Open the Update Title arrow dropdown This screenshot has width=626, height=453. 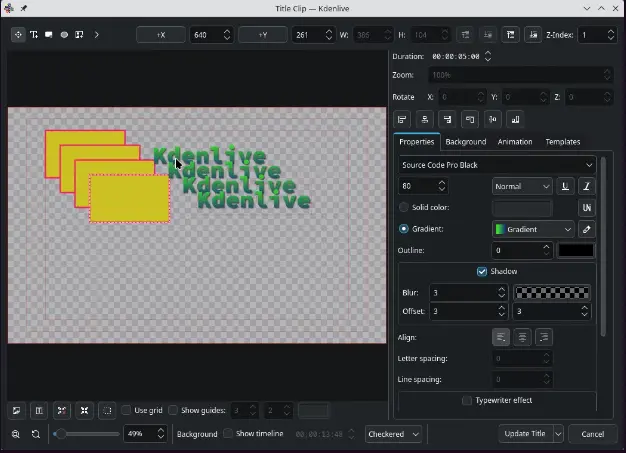pyautogui.click(x=558, y=433)
